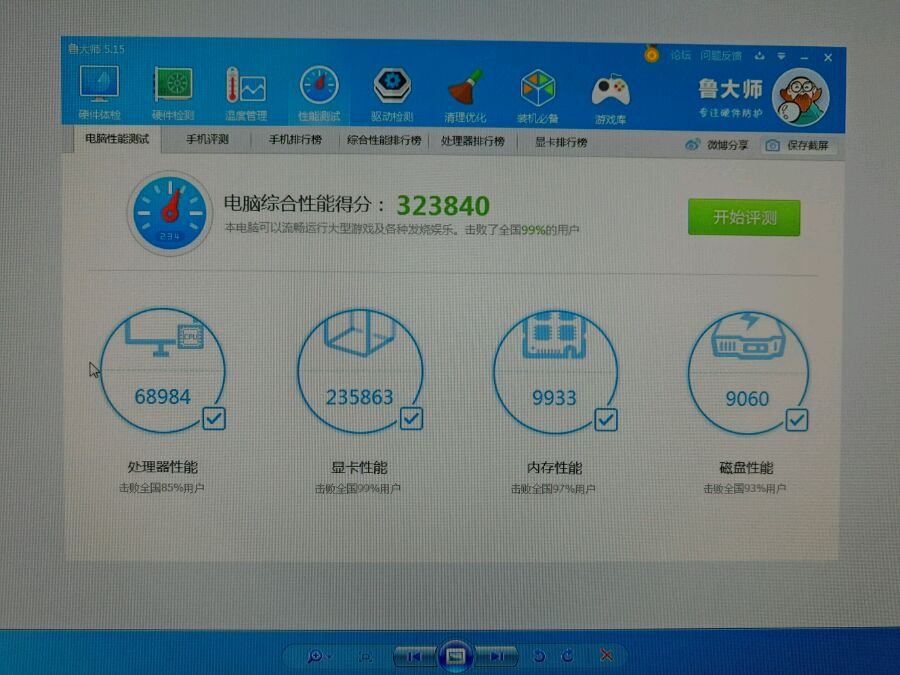Switch to 手机评测 tab
900x675 pixels.
(x=207, y=139)
